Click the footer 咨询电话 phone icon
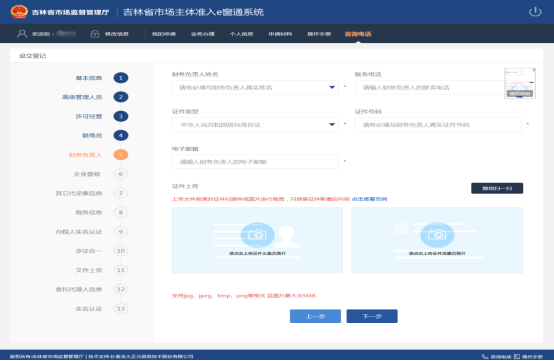 click(x=485, y=356)
